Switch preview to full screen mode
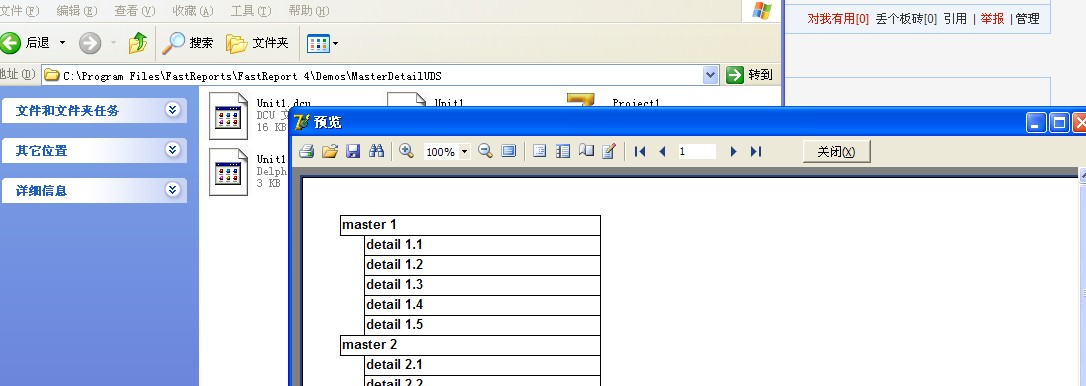Image resolution: width=1086 pixels, height=386 pixels. 508,151
